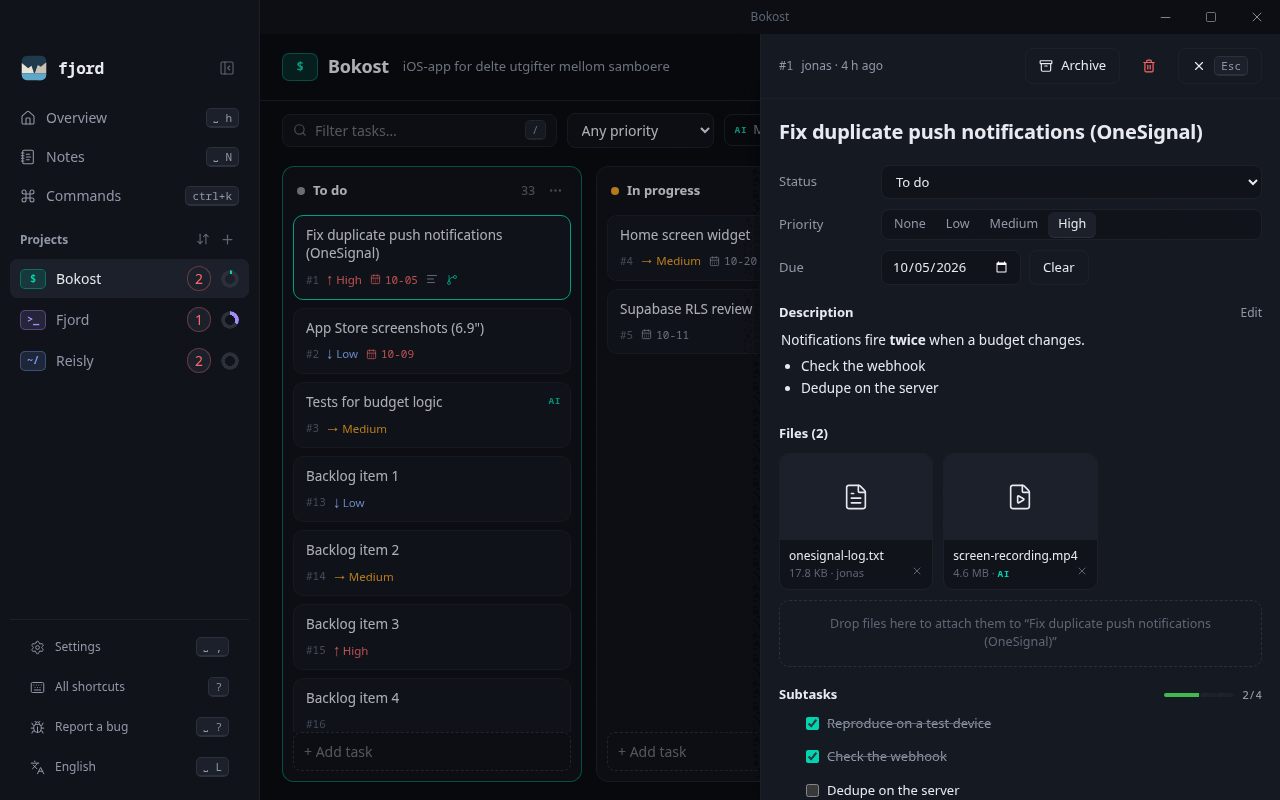The width and height of the screenshot is (1280, 800).
Task: Click the subtasks progress bar showing 2/4
Action: pos(1199,694)
